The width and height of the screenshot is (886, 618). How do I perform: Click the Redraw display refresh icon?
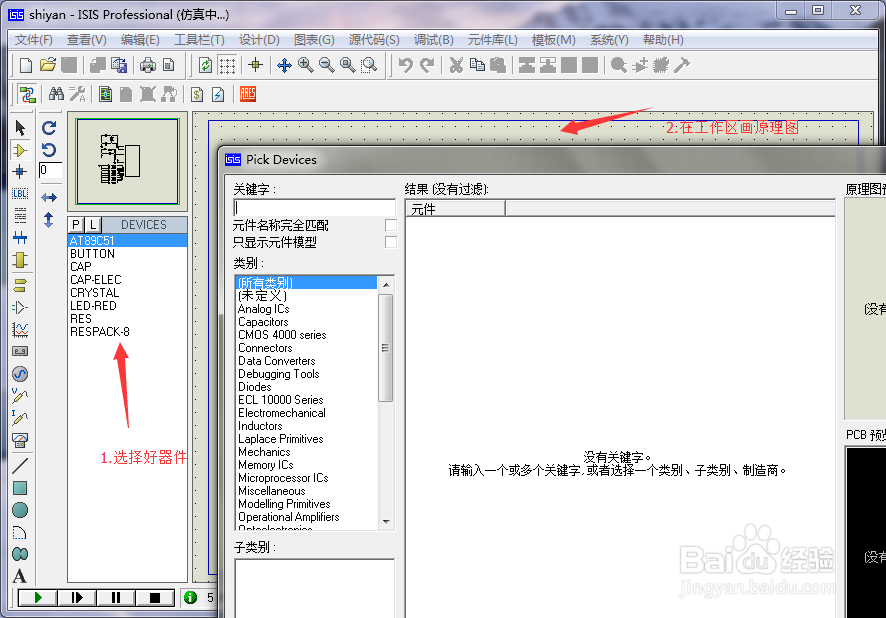(x=205, y=65)
